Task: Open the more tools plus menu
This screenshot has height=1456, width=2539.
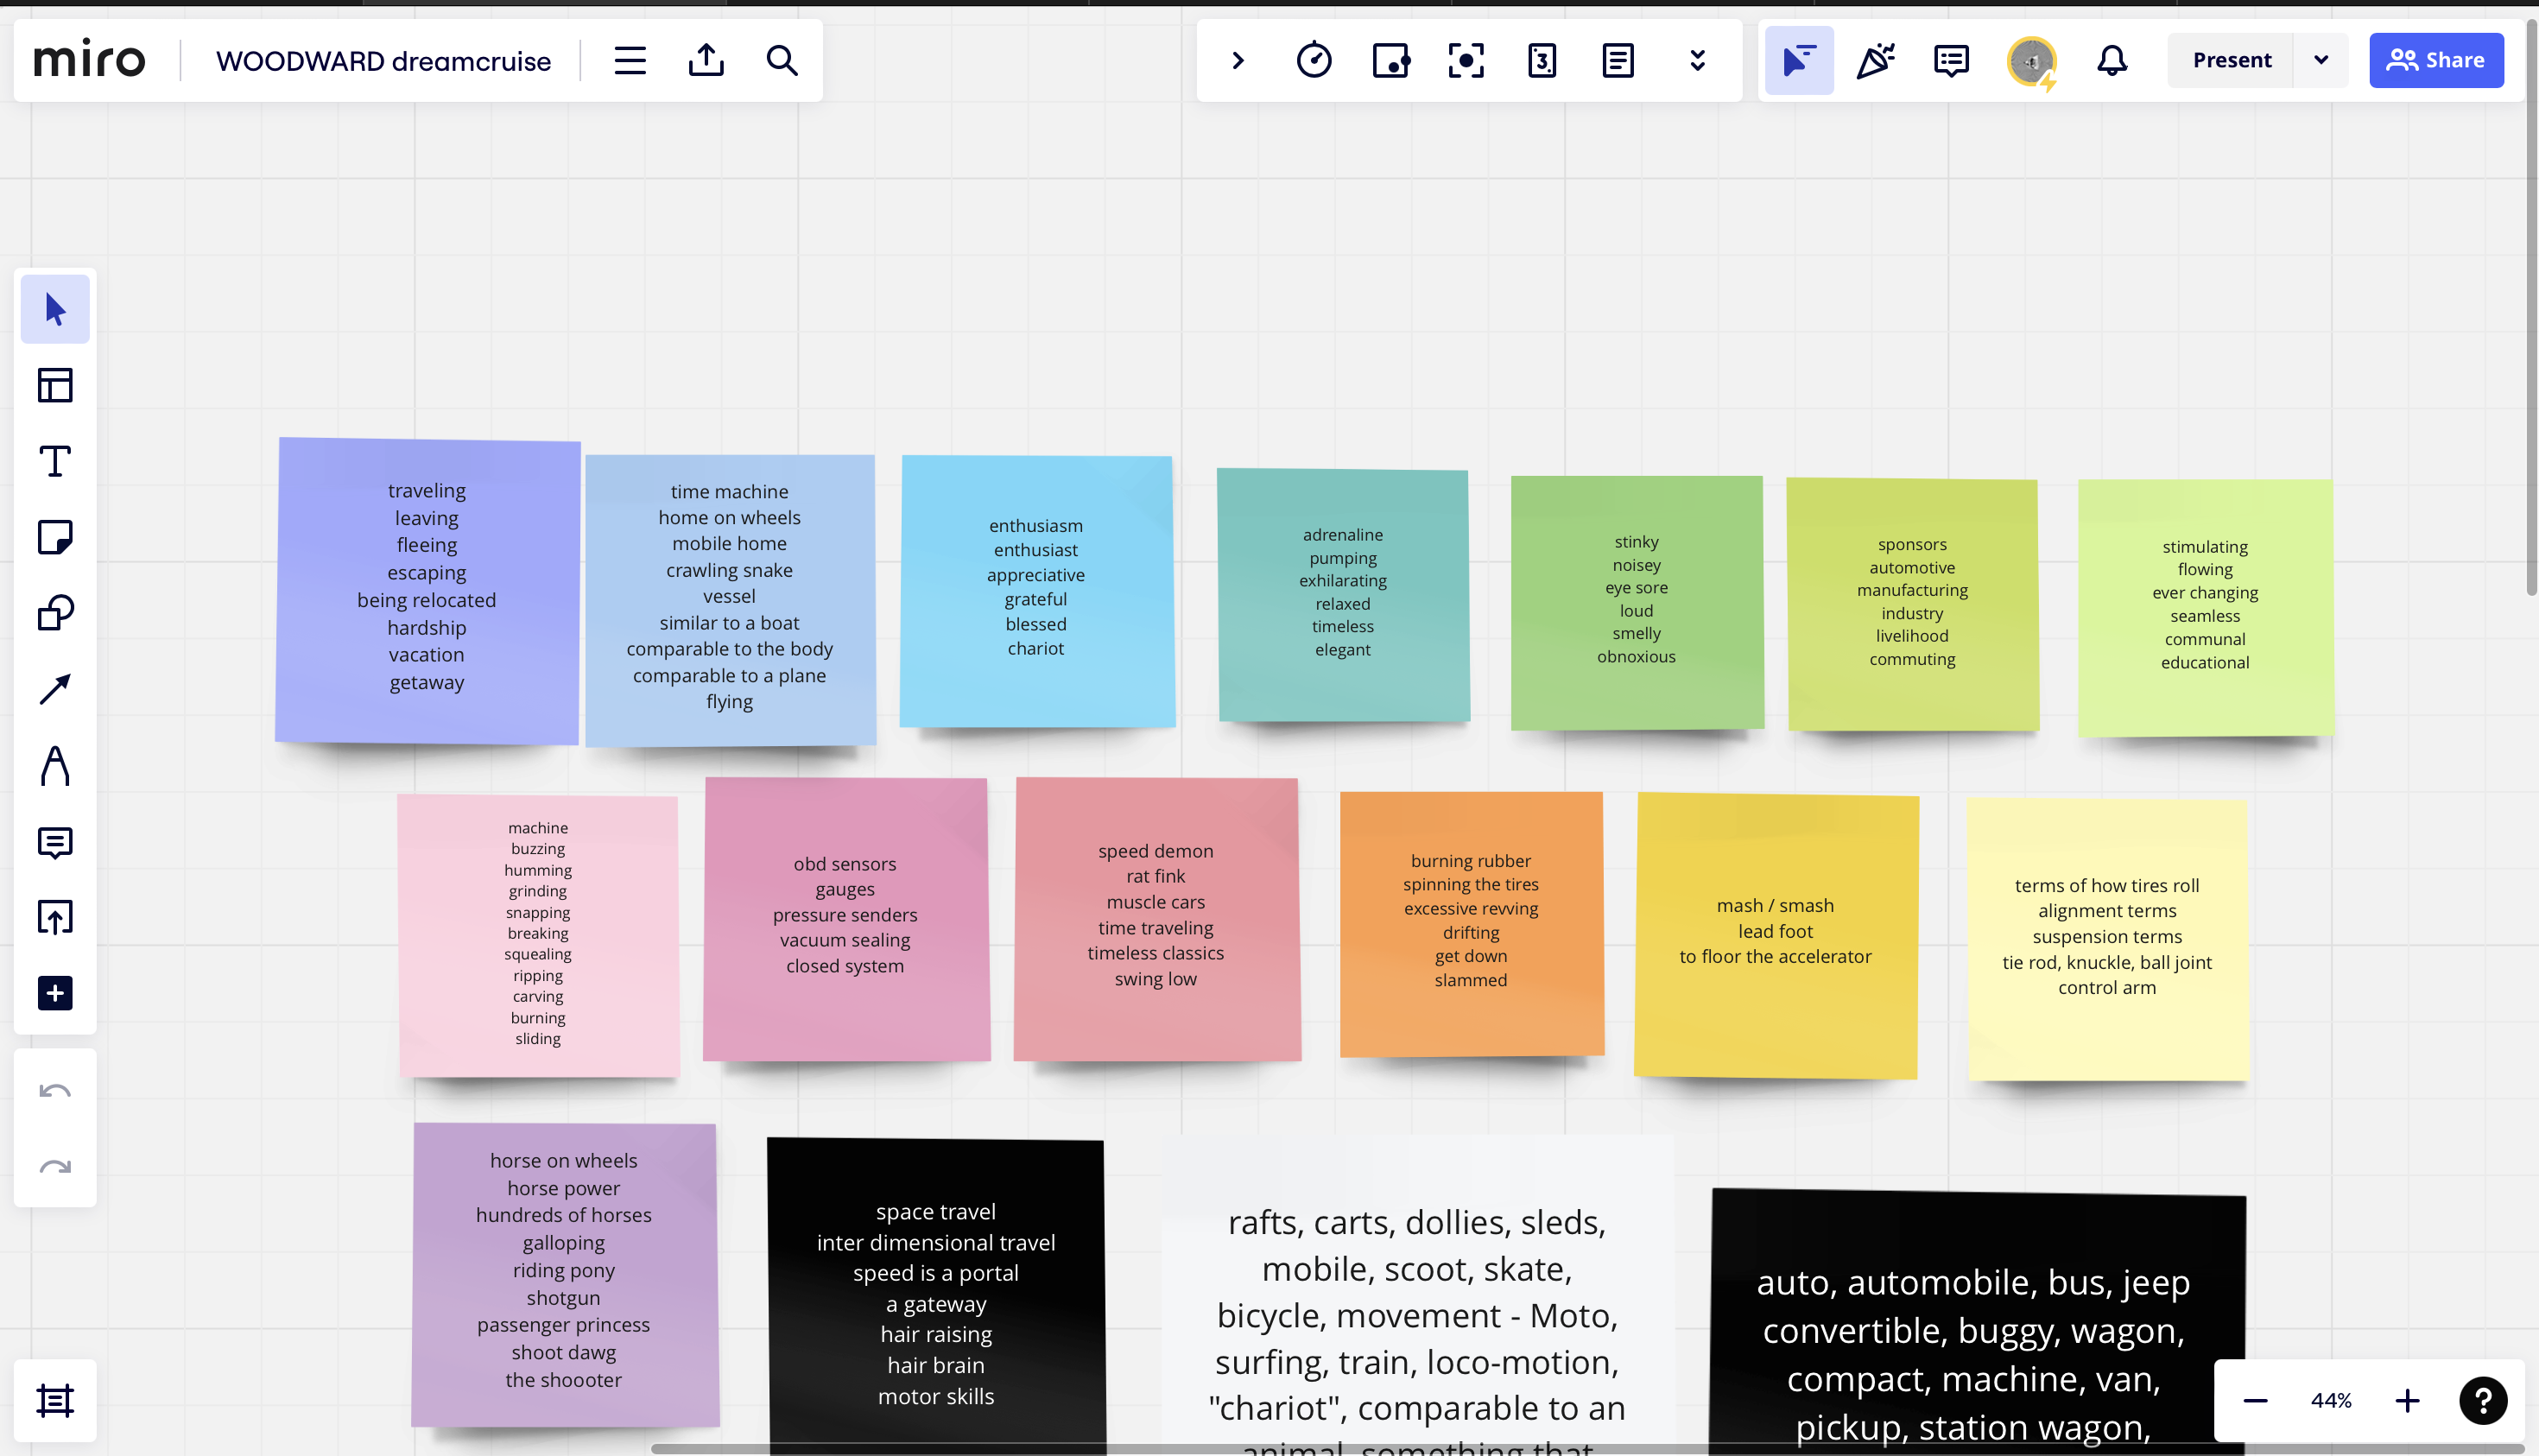Action: click(x=55, y=993)
